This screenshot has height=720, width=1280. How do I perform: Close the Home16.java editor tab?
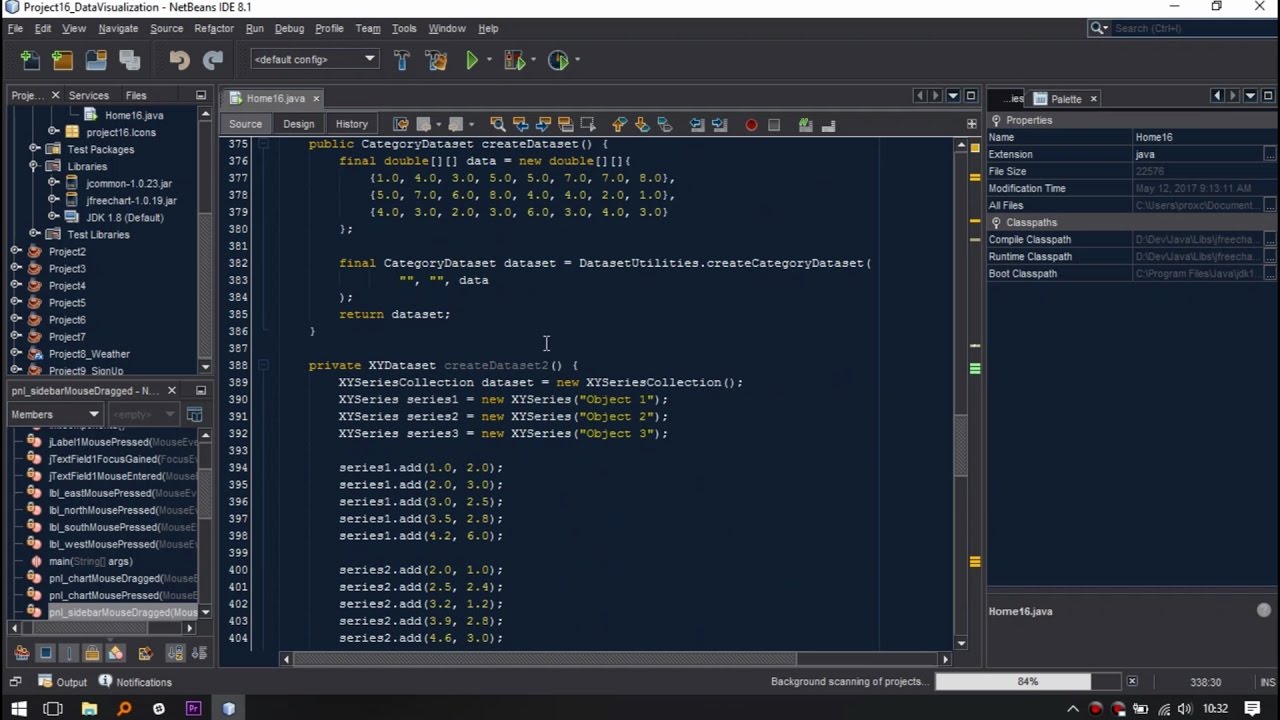click(316, 98)
